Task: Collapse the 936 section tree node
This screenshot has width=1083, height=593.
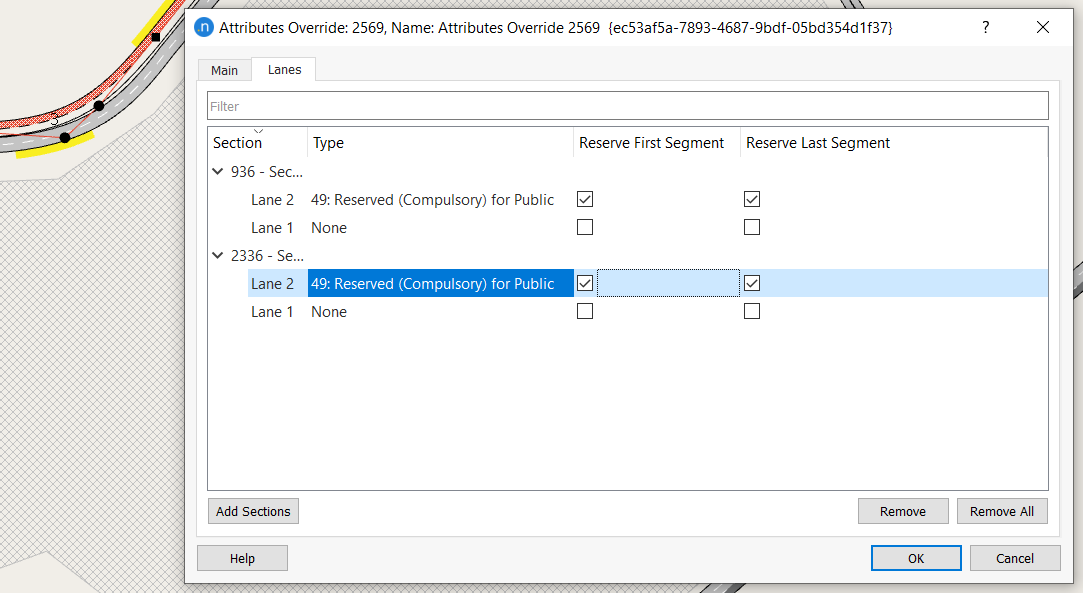Action: (218, 171)
